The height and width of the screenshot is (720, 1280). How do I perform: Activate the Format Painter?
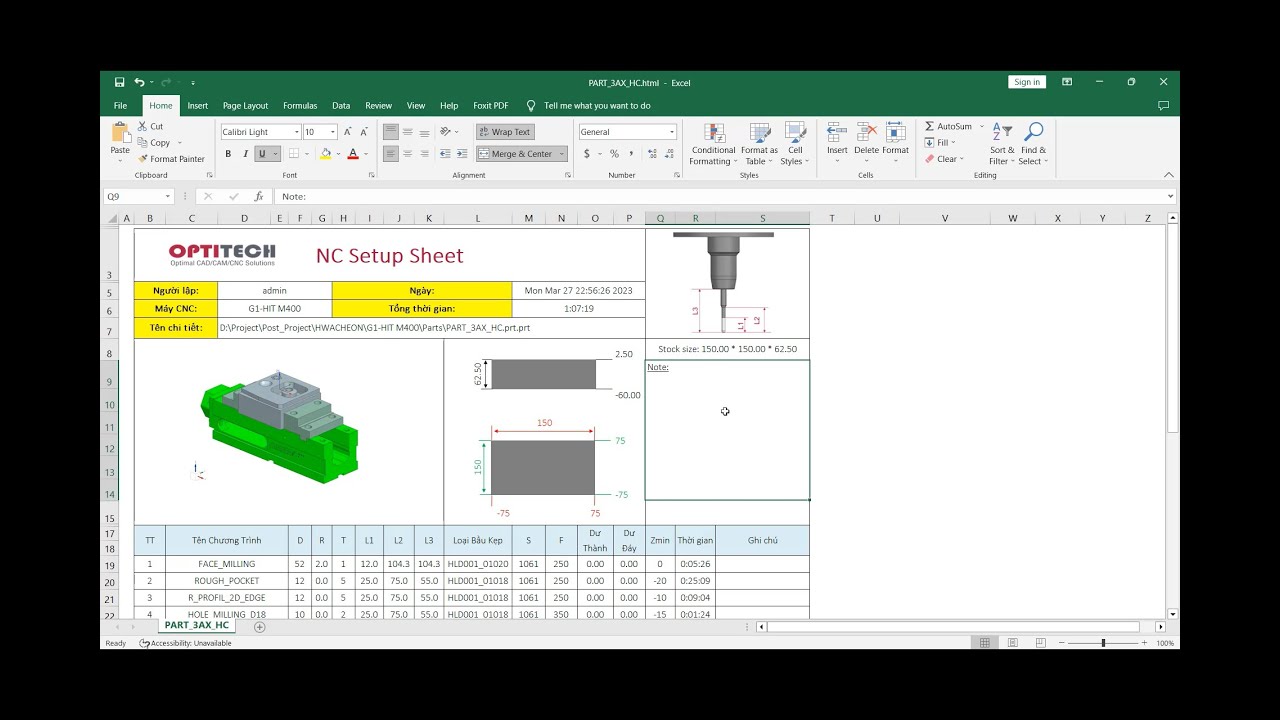pos(171,159)
